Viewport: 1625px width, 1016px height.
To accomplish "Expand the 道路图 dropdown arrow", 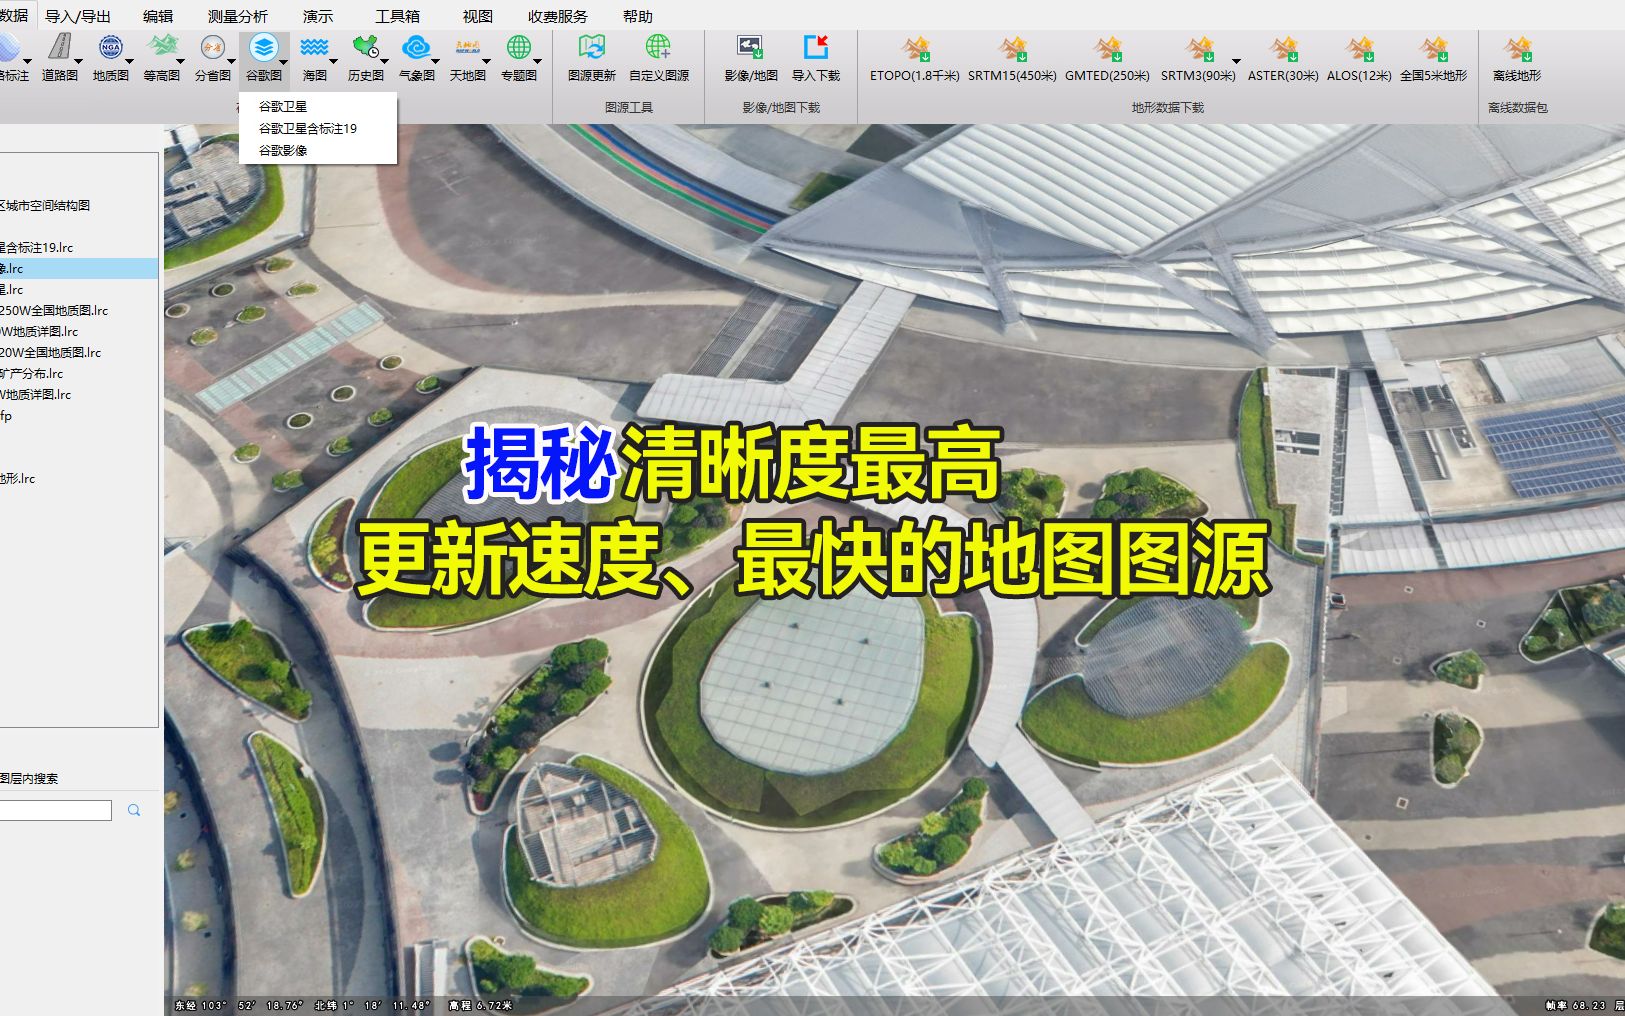I will tap(79, 62).
